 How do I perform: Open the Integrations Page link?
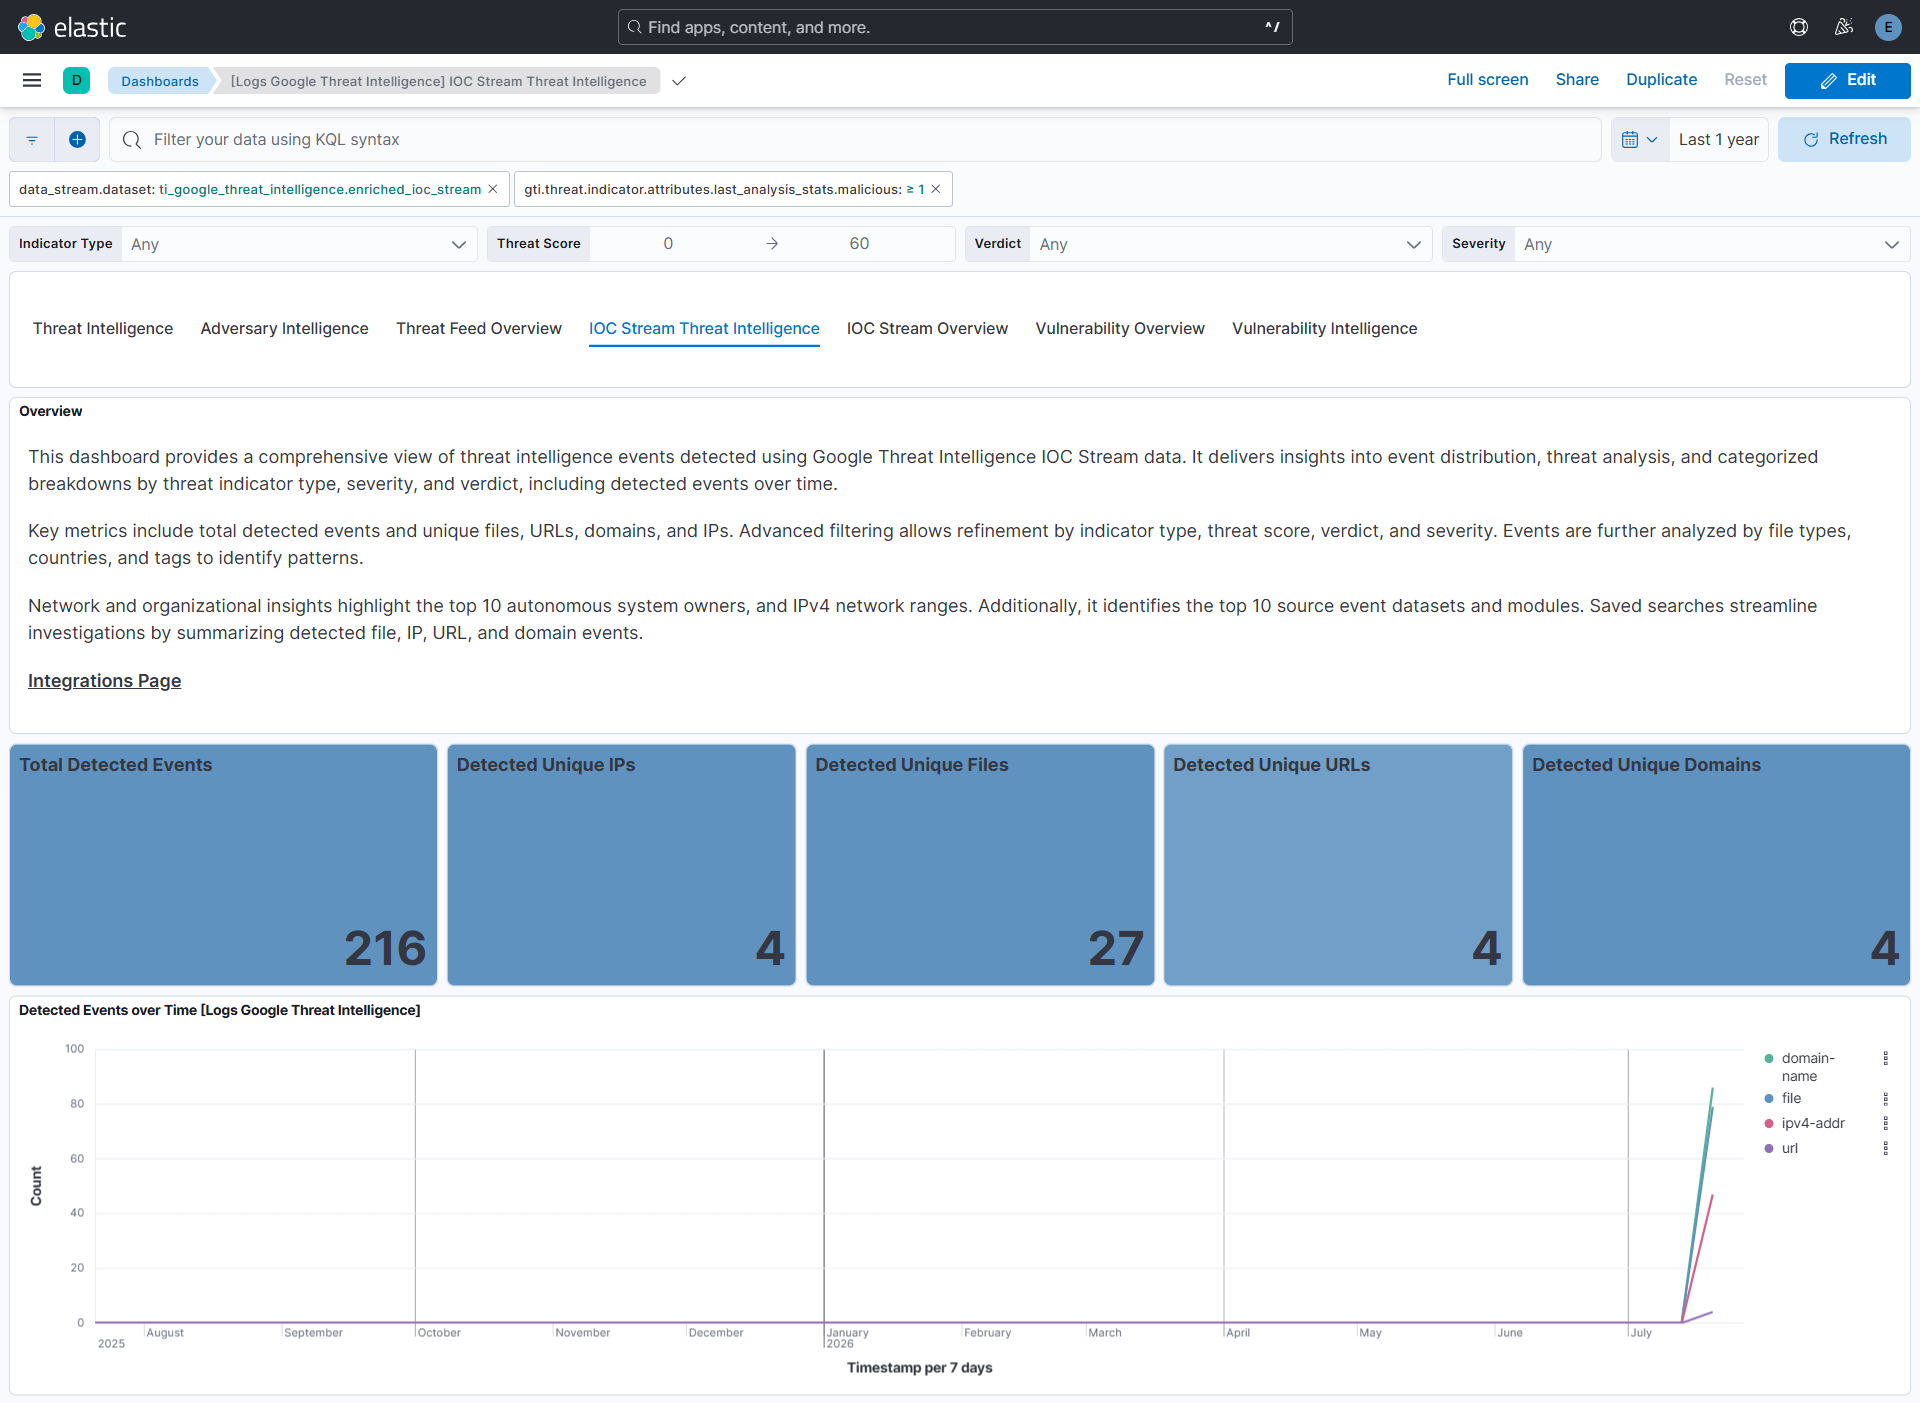pyautogui.click(x=104, y=681)
